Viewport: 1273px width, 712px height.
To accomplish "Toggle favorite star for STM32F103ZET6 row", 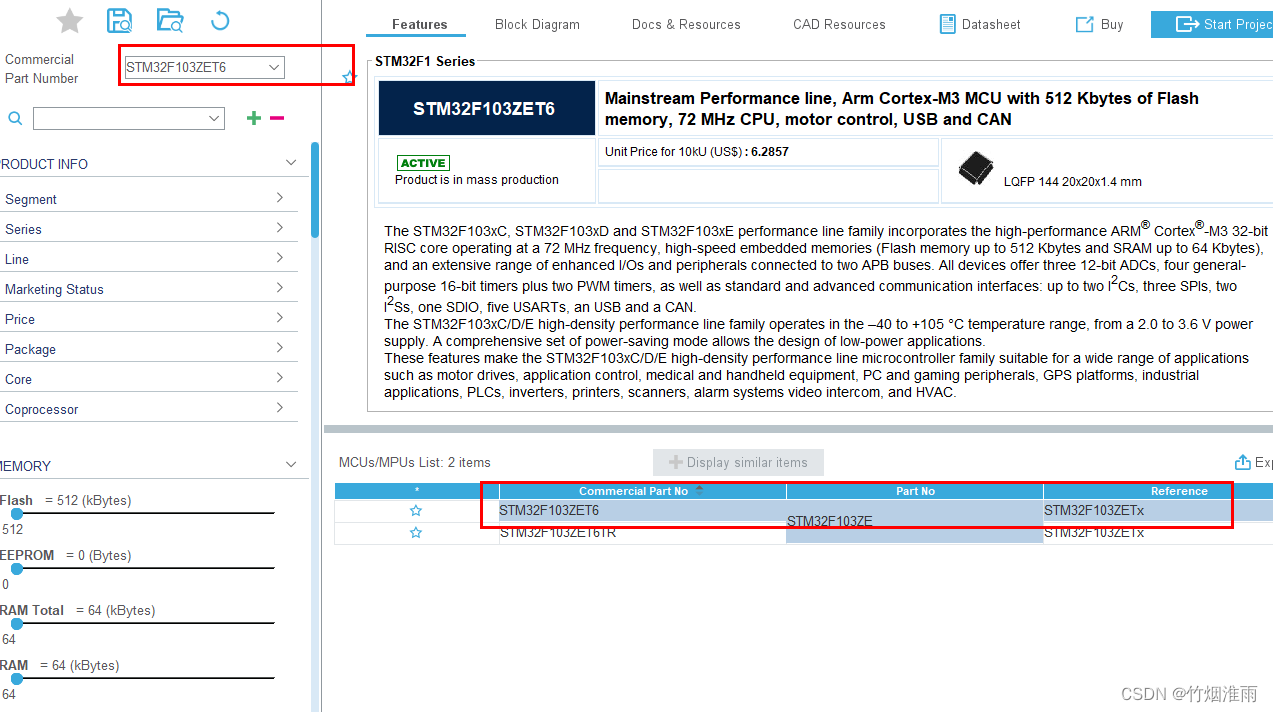I will pyautogui.click(x=416, y=511).
